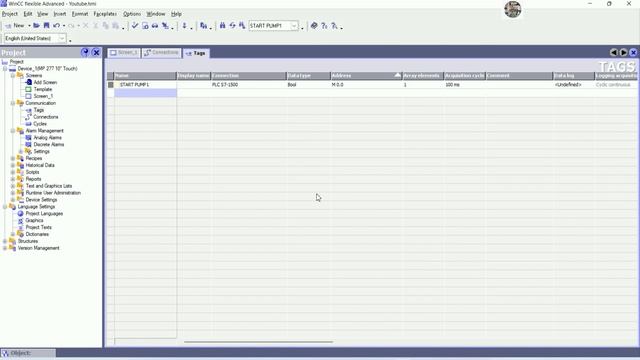
Task: Switch to the Screen_1 tab
Action: (124, 53)
